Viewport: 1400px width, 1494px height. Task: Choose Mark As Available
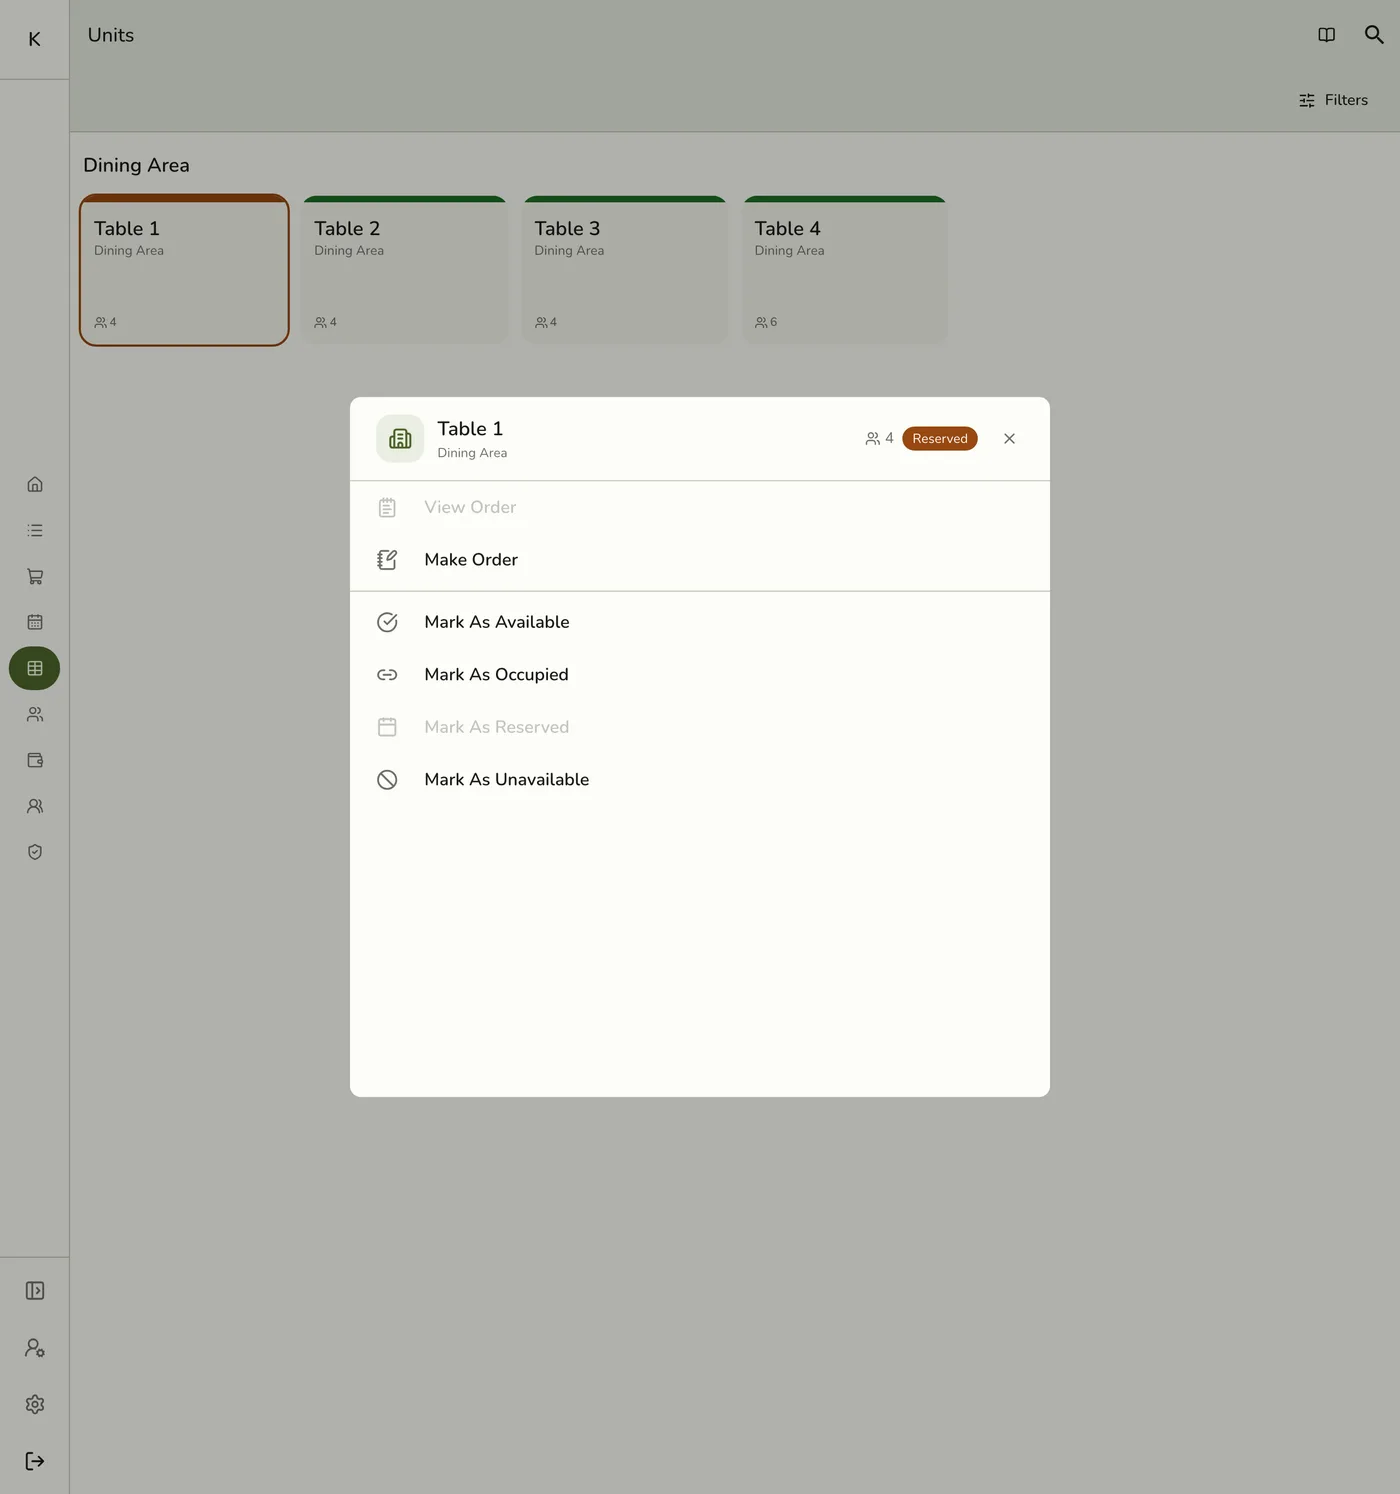(700, 622)
